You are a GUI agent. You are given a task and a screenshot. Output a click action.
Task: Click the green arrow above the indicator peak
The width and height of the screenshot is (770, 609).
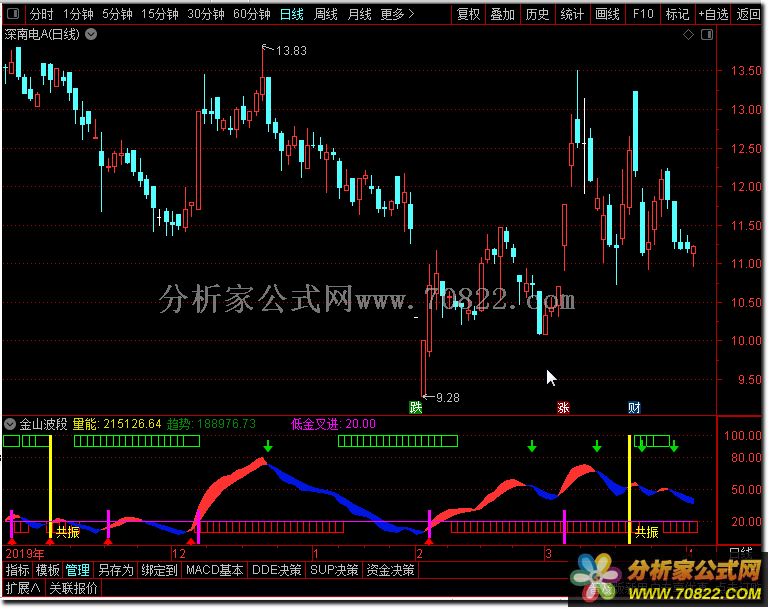pyautogui.click(x=268, y=446)
